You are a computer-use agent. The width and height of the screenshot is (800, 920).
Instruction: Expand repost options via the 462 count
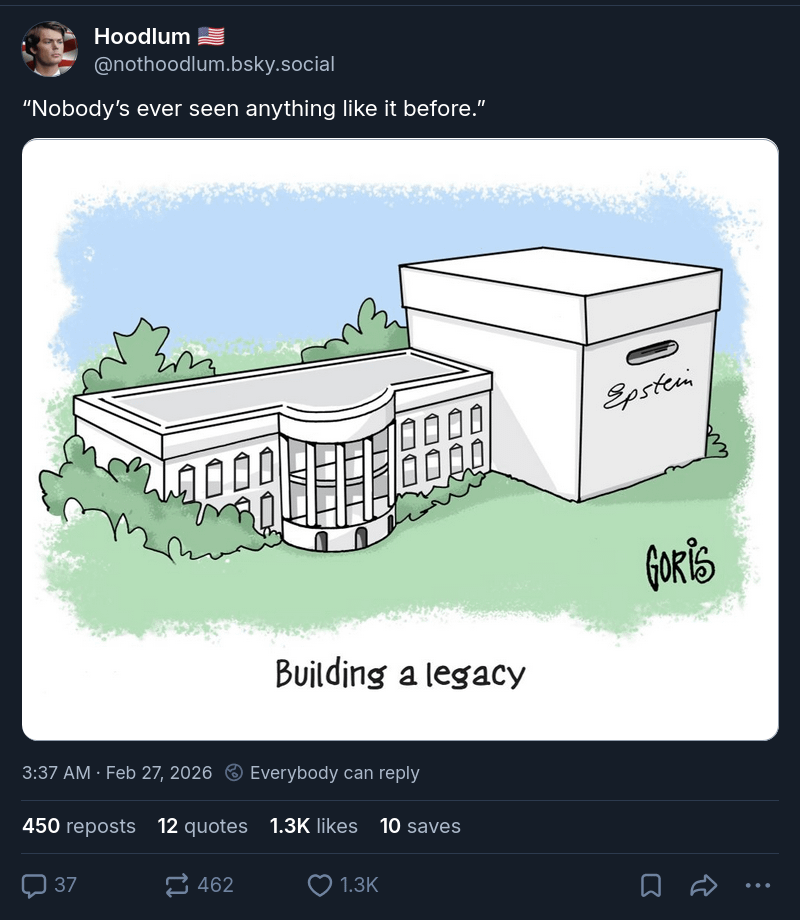pos(215,885)
